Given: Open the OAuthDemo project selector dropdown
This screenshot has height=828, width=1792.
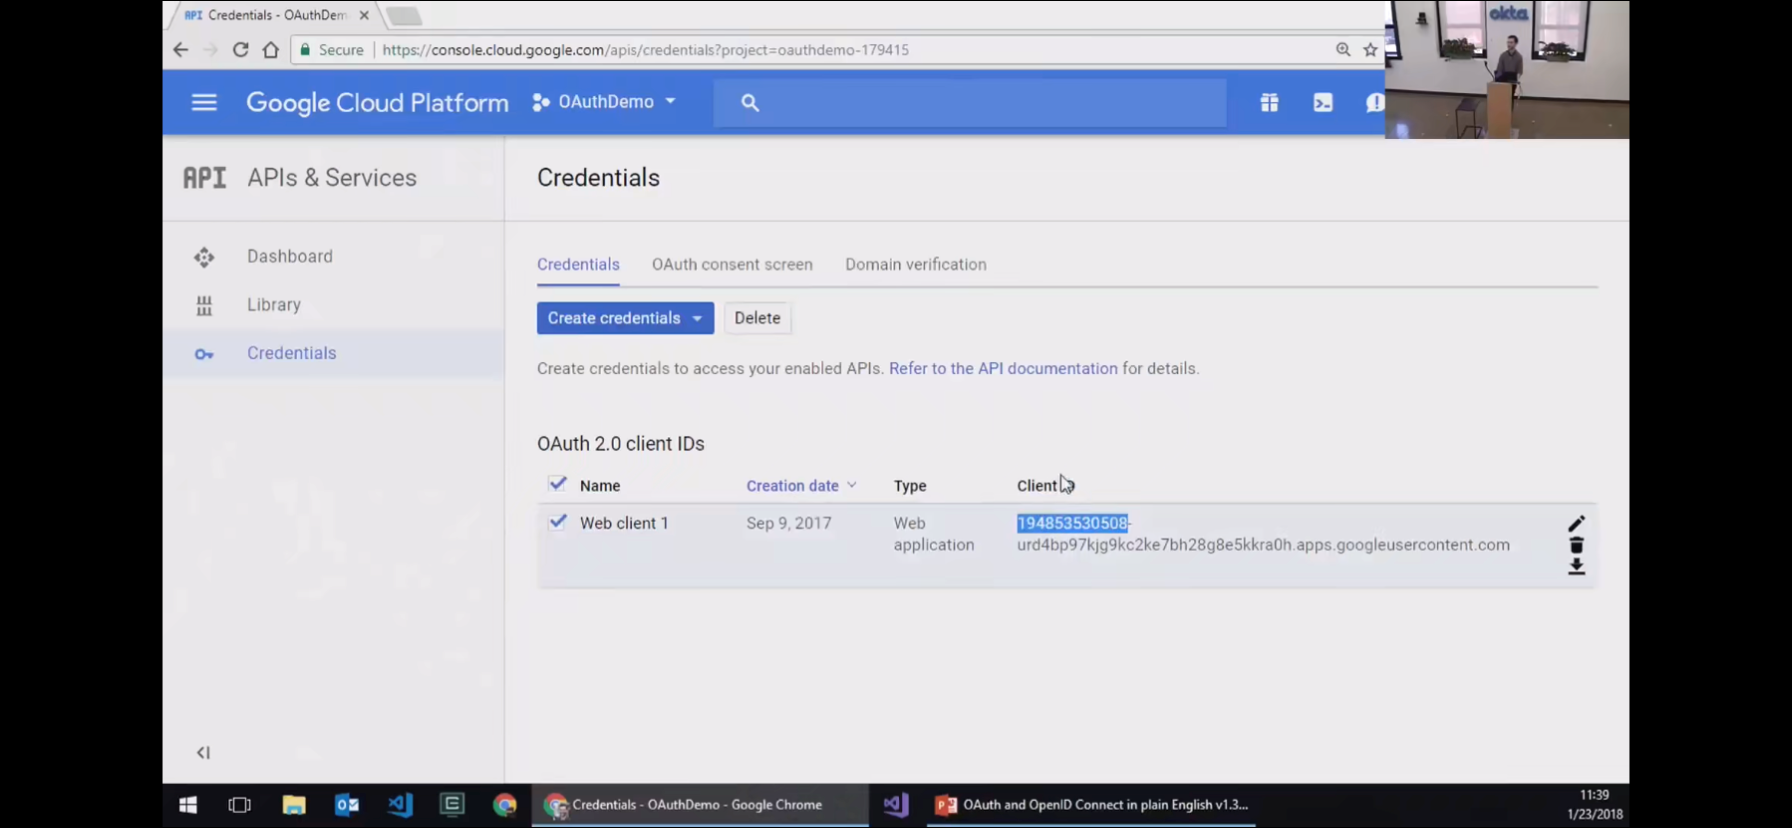Looking at the screenshot, I should (605, 102).
